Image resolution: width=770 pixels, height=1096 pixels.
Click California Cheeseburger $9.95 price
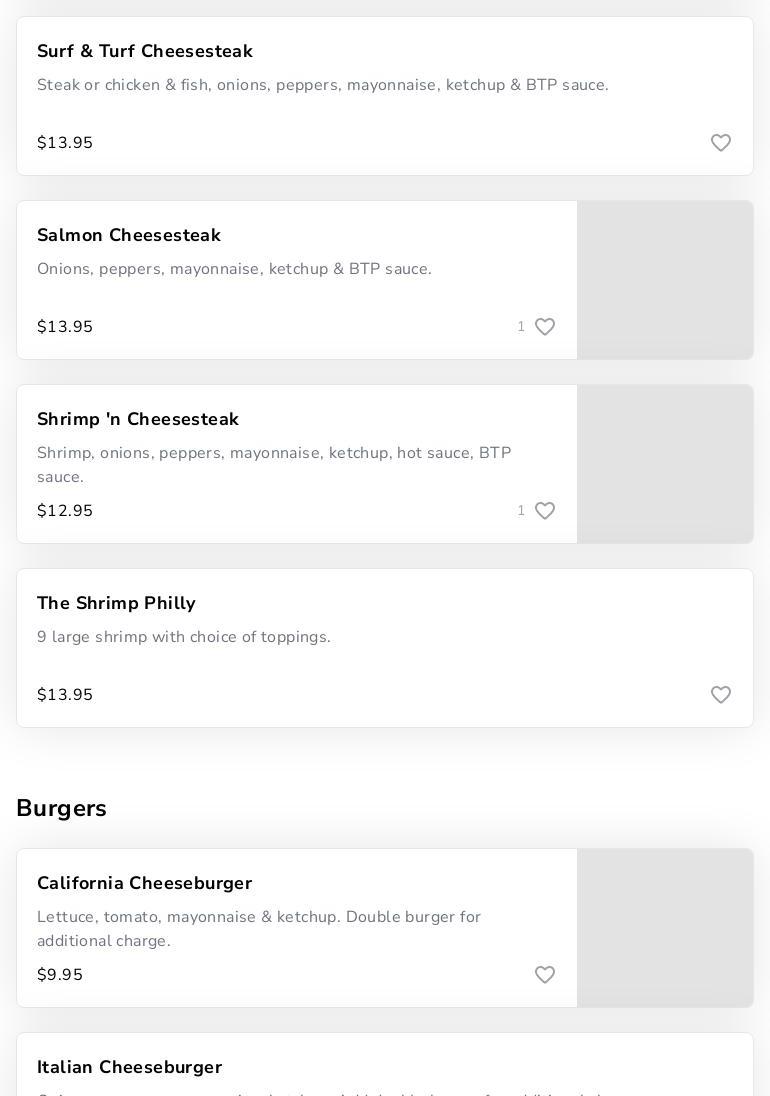click(60, 975)
